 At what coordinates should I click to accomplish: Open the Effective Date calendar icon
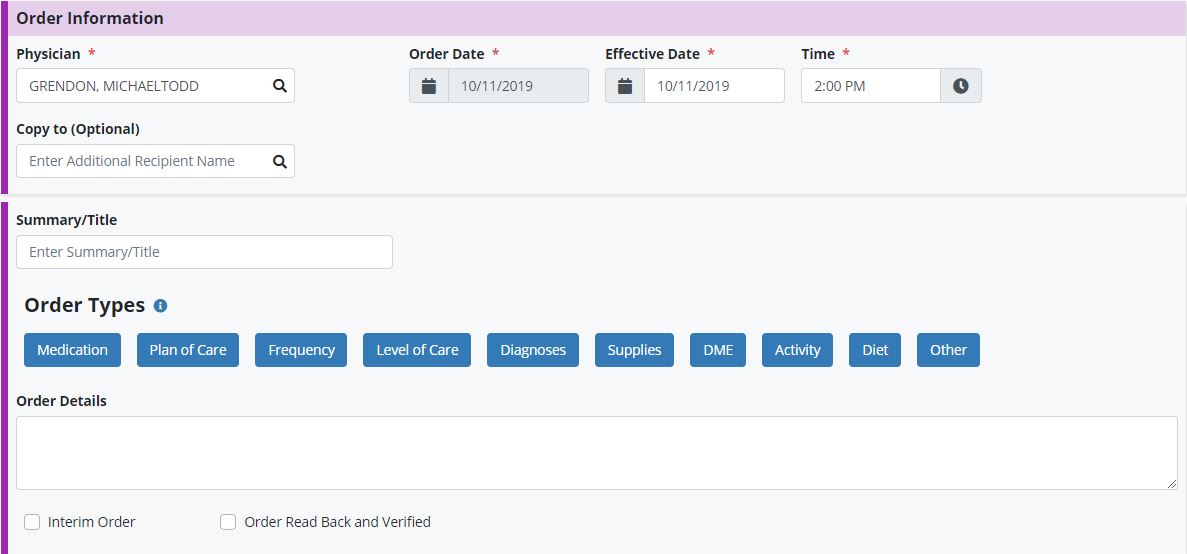point(625,86)
